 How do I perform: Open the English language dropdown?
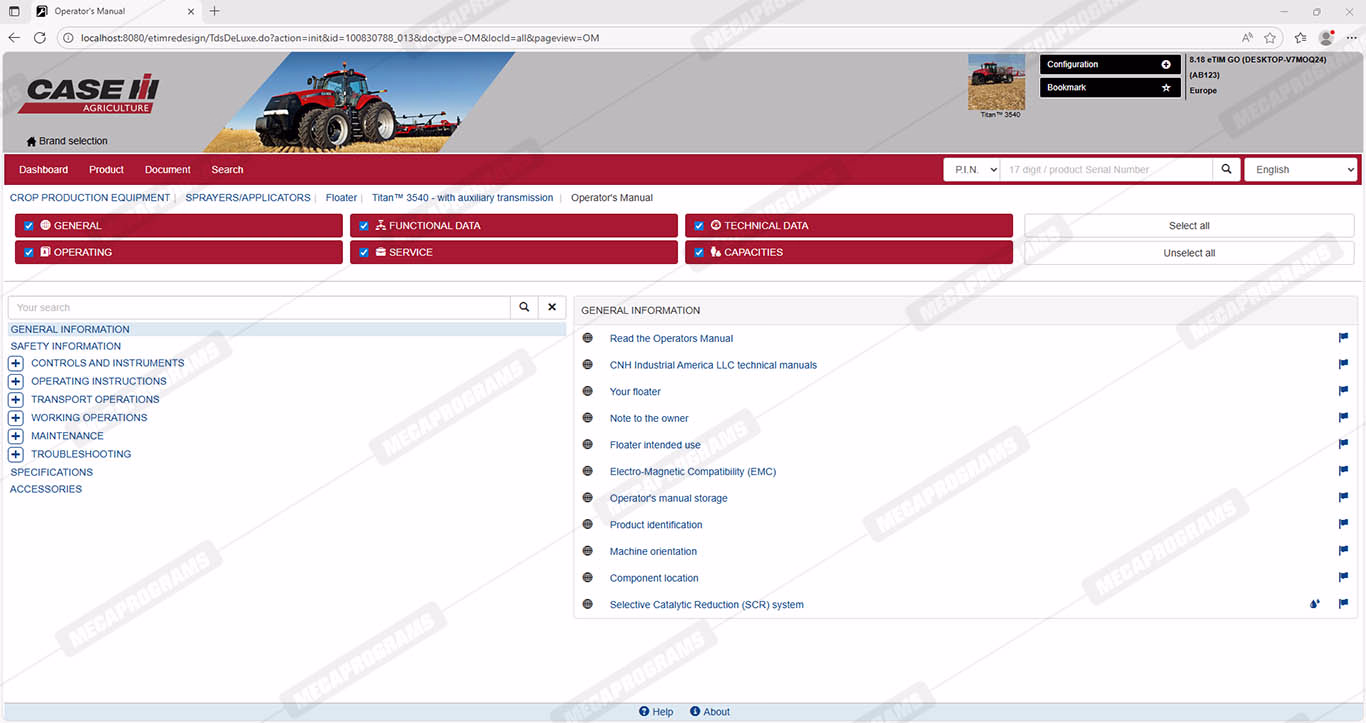(x=1300, y=170)
